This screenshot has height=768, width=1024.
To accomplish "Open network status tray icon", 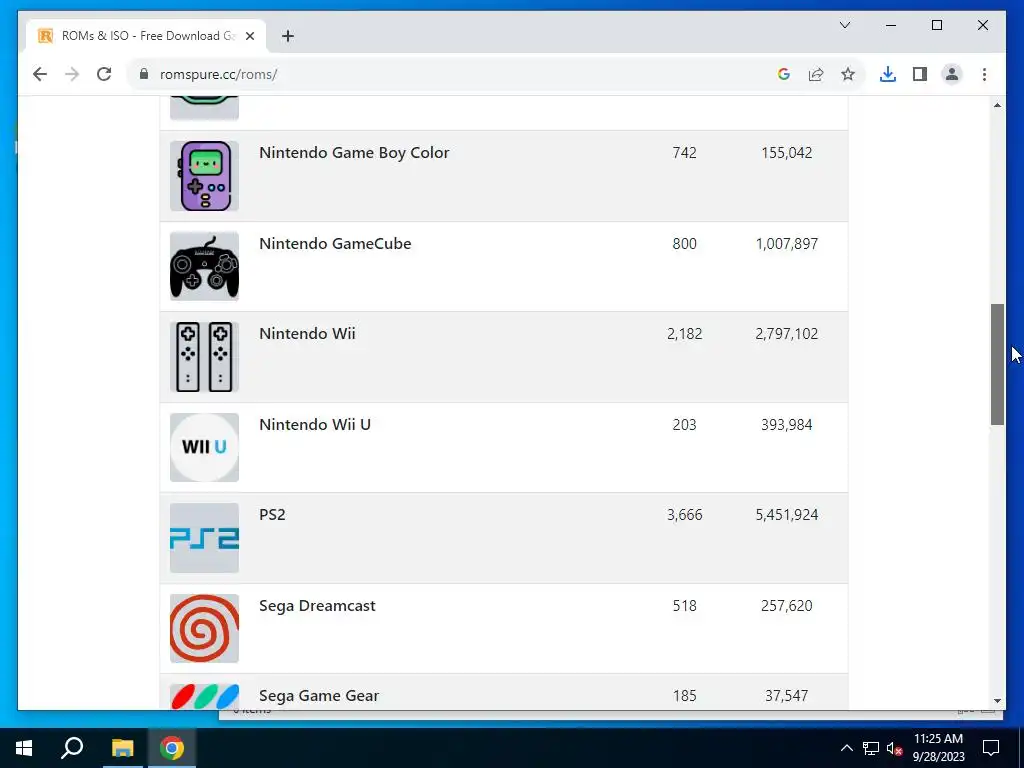I will 871,748.
